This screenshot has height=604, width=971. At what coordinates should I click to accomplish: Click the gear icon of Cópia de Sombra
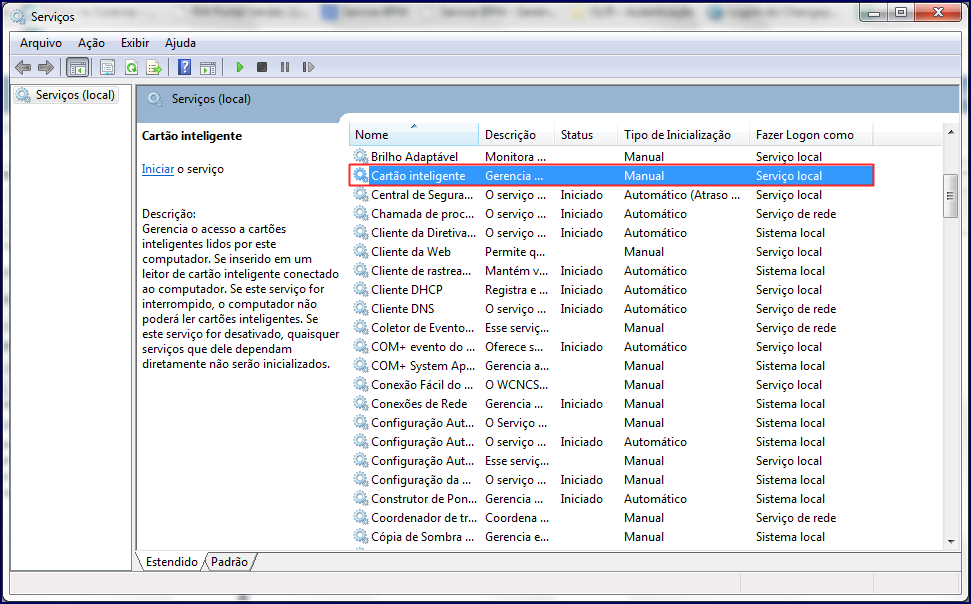click(x=360, y=536)
